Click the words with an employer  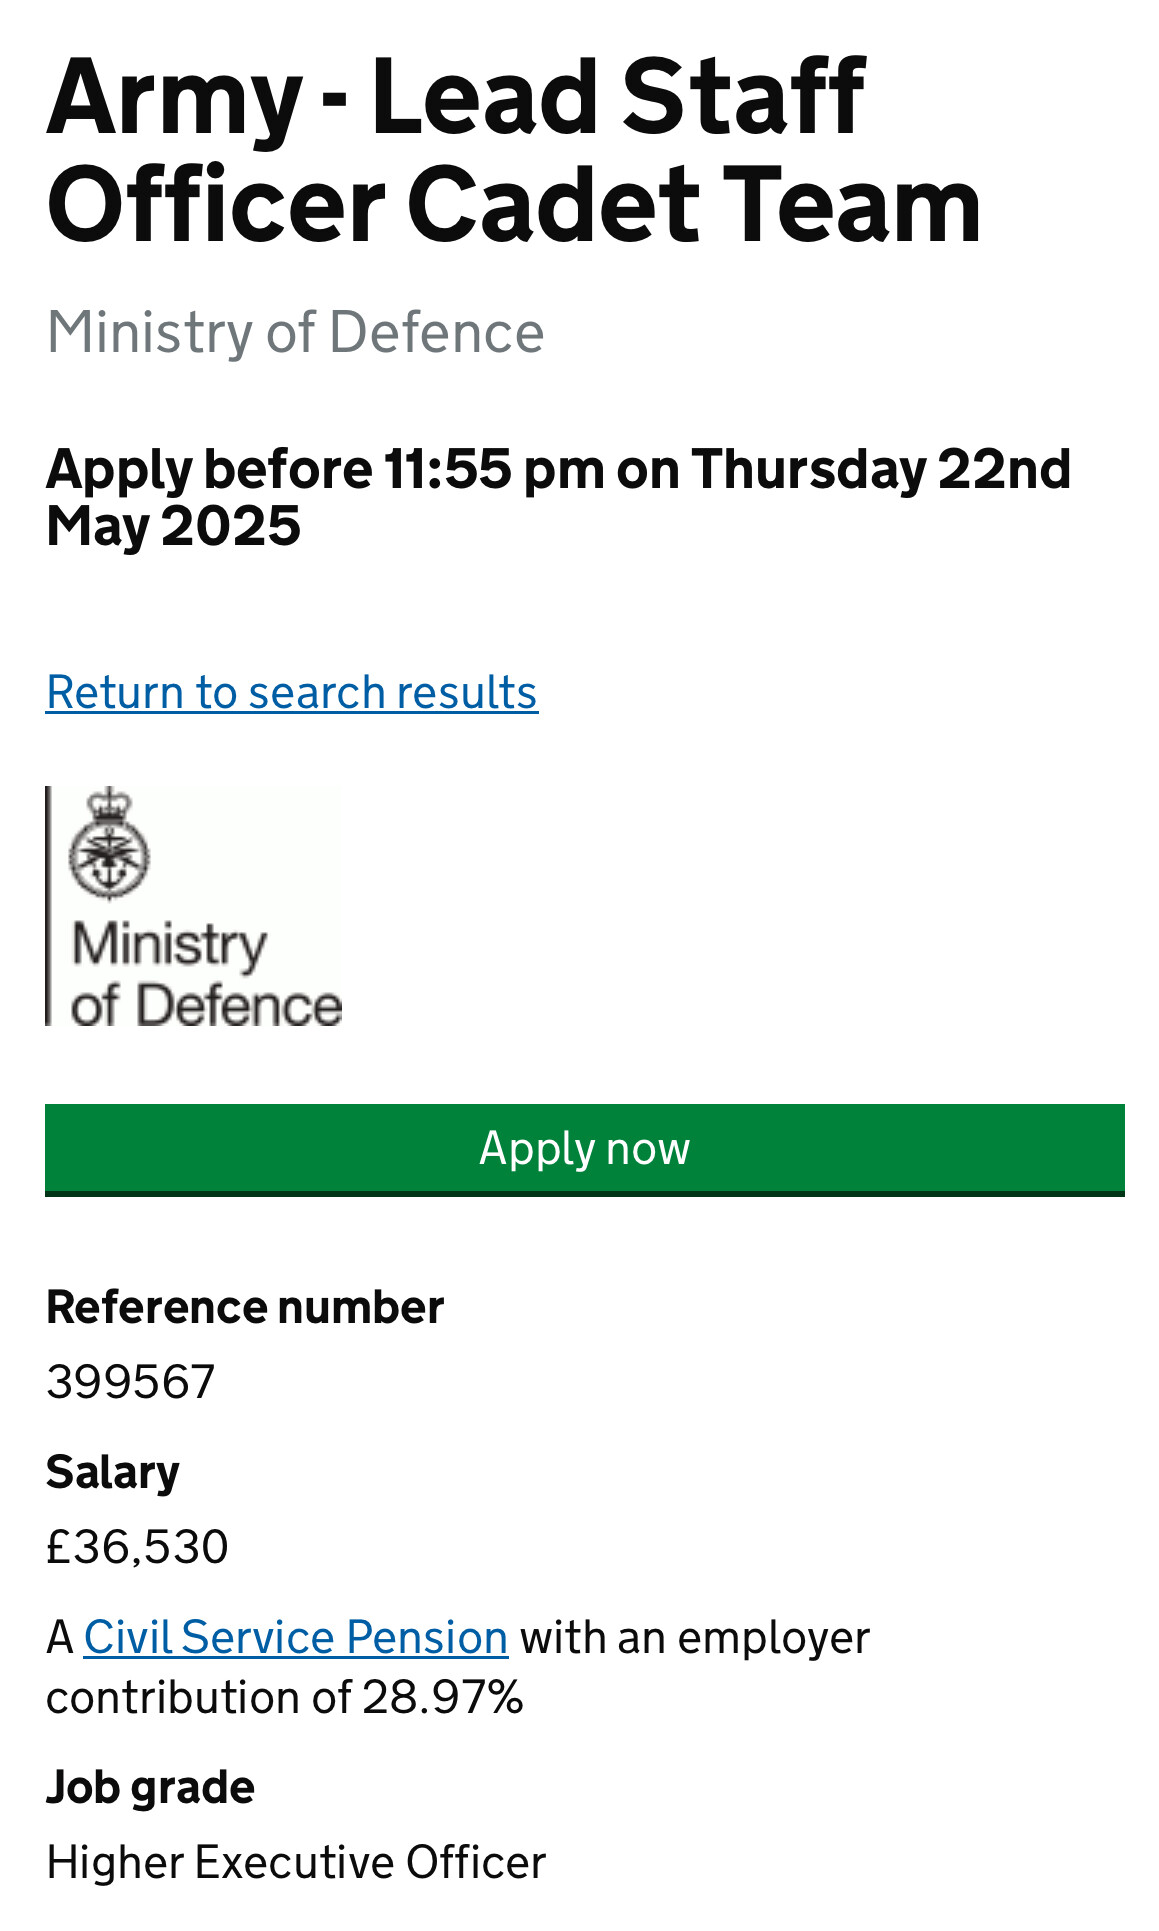[x=695, y=1638]
